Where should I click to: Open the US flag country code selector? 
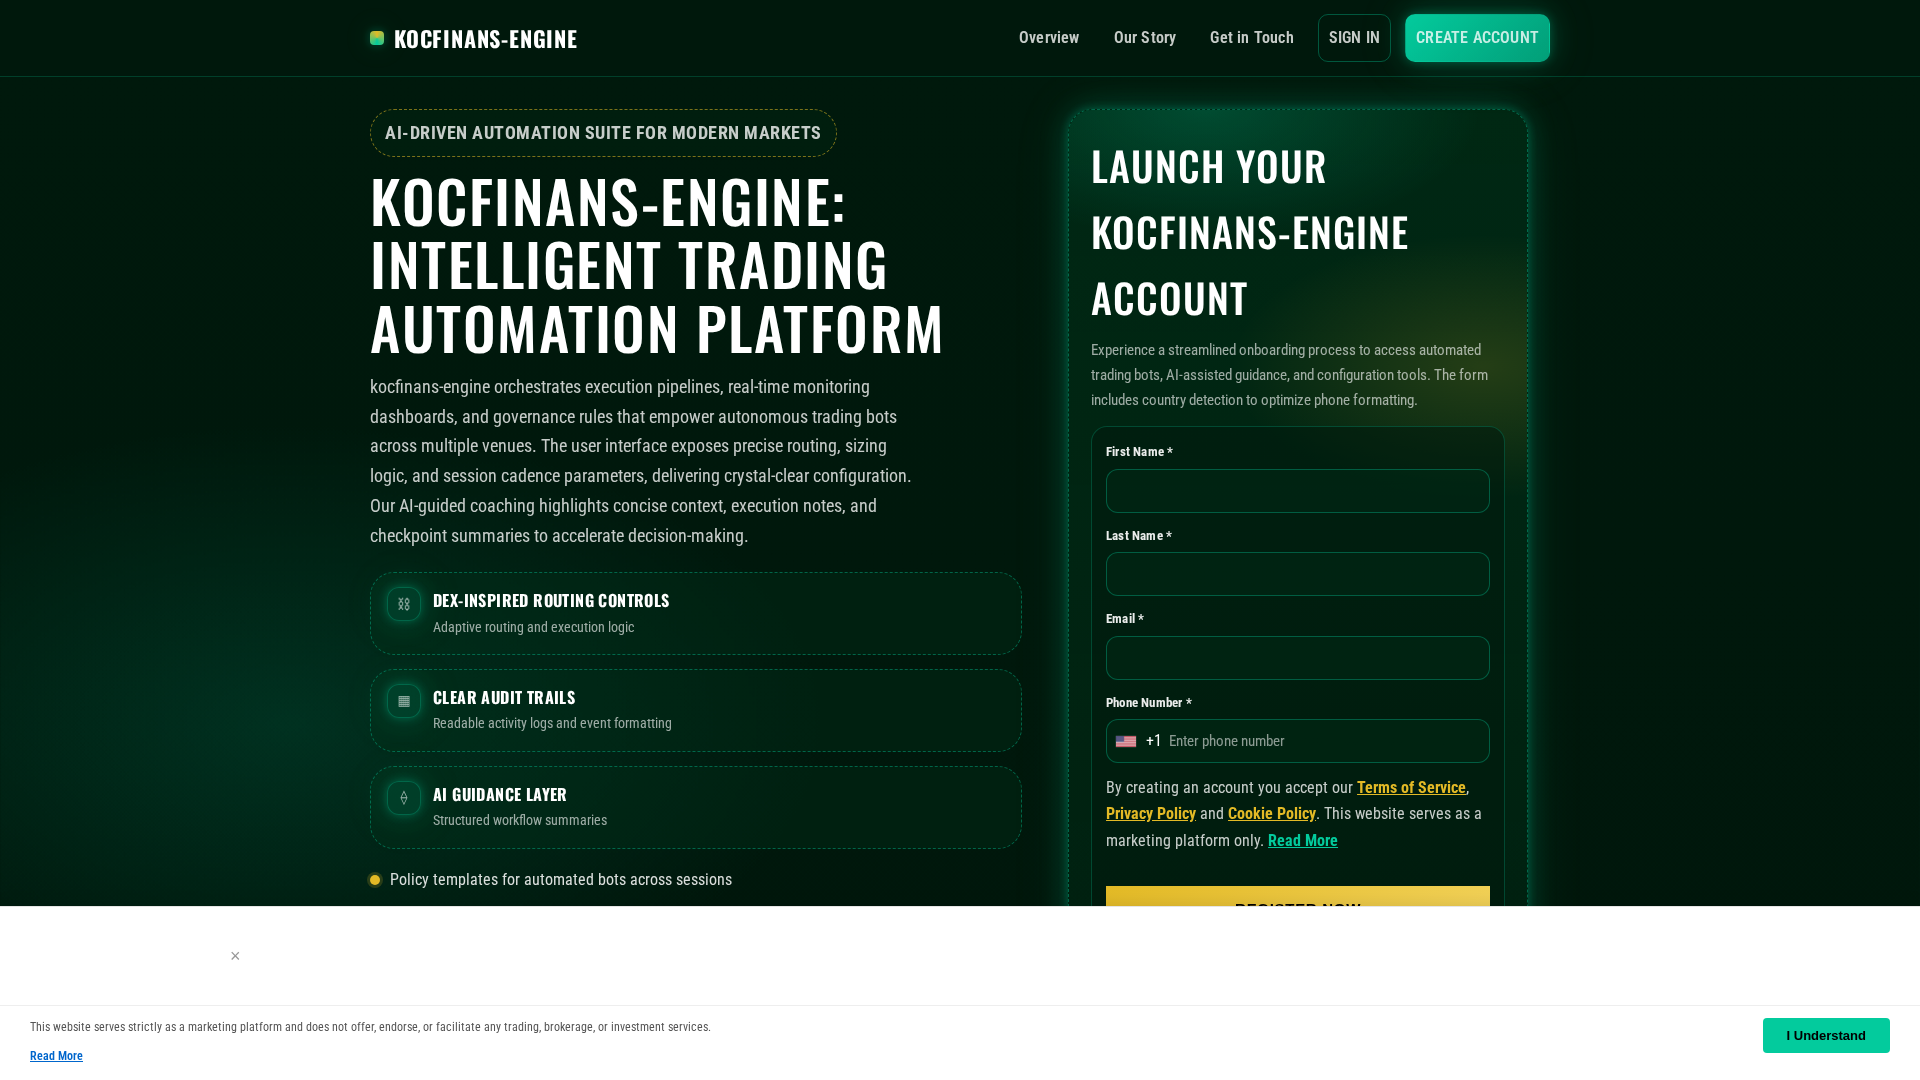click(1126, 741)
